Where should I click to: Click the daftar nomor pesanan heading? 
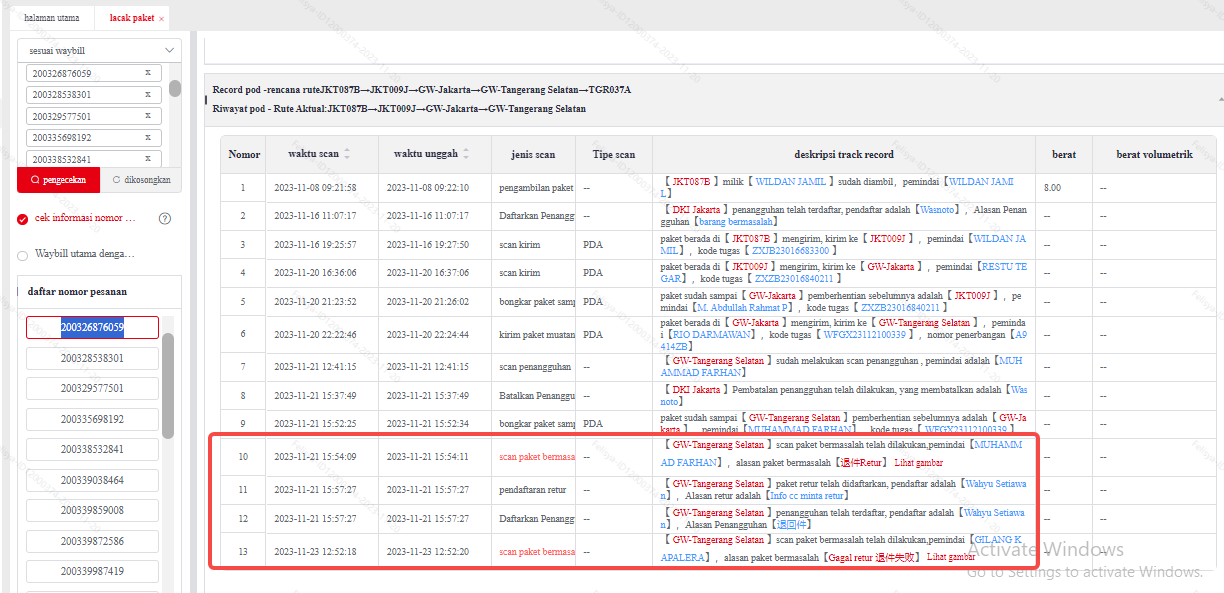(x=77, y=292)
